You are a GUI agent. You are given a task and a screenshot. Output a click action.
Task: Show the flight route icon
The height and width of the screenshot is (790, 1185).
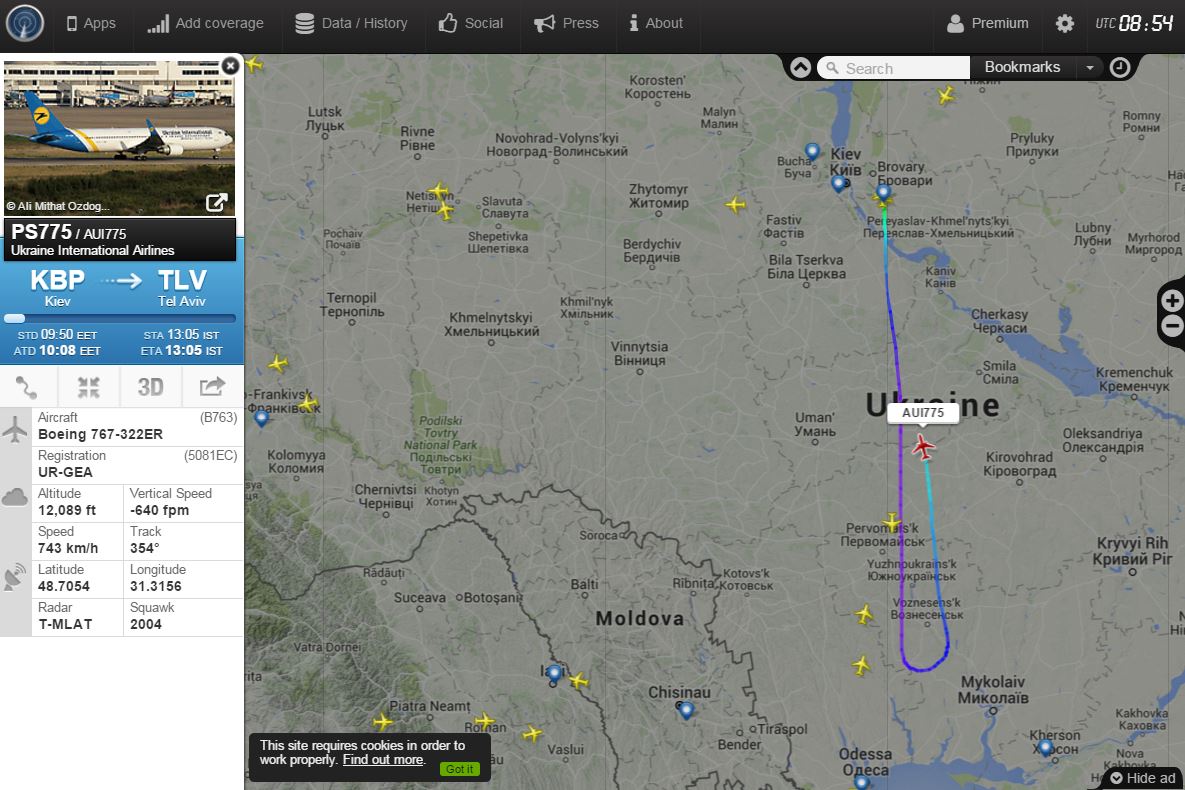click(x=27, y=387)
